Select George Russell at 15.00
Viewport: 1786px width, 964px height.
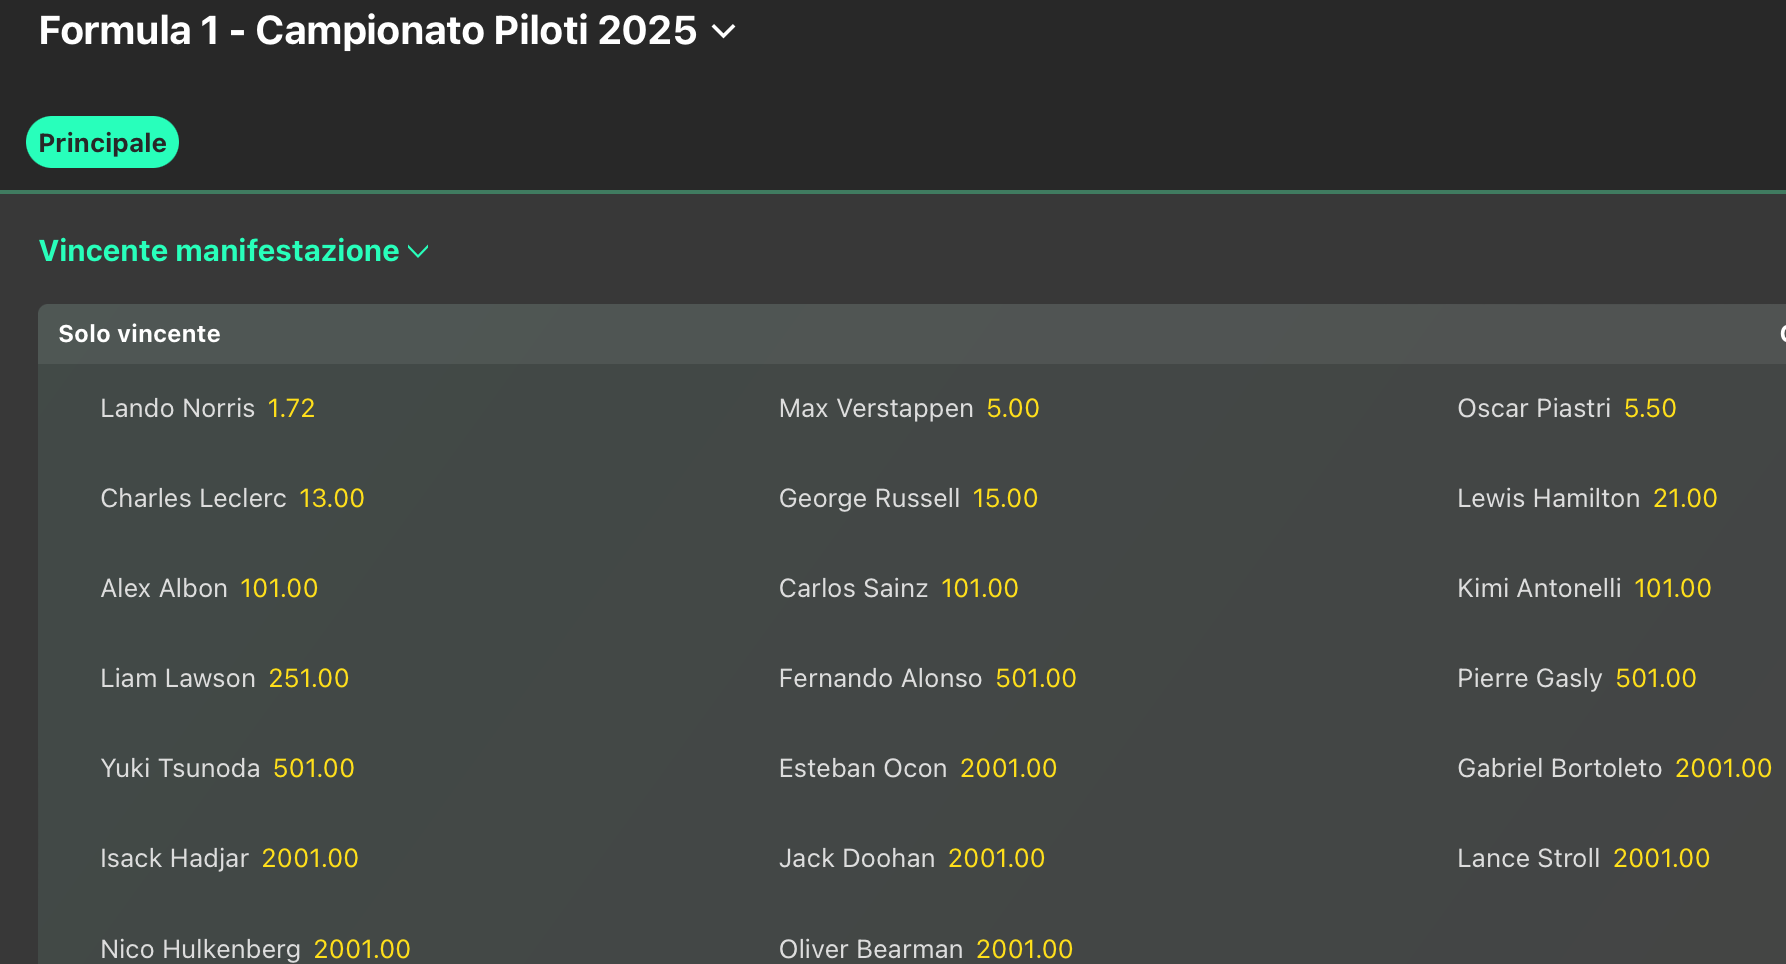[1005, 499]
